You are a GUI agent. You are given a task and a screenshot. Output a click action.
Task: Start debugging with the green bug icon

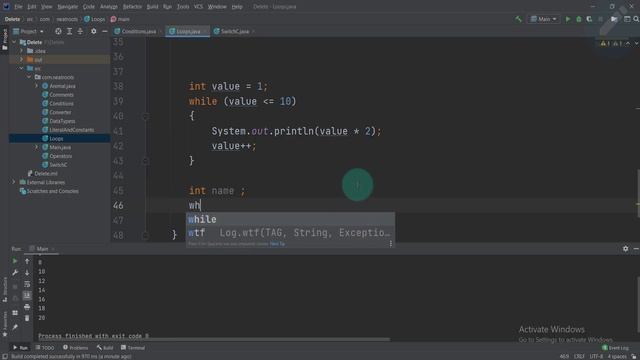click(578, 19)
